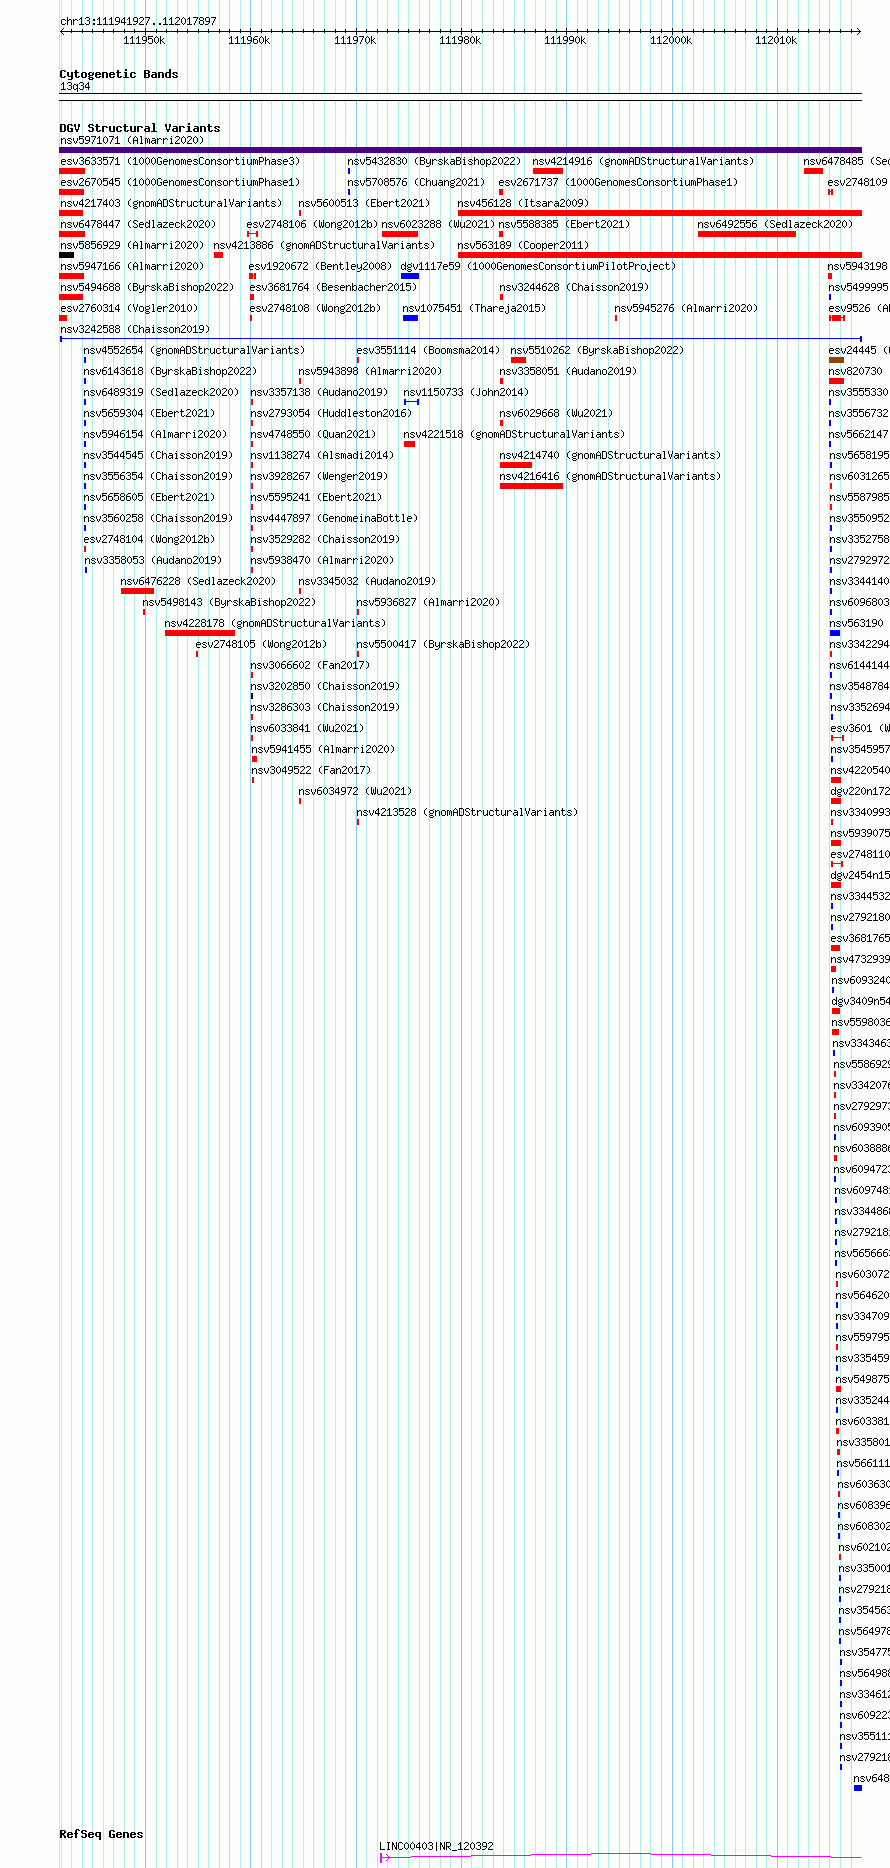890x1868 pixels.
Task: Click the magenta LINC00403 gene glyph
Action: coord(620,1857)
